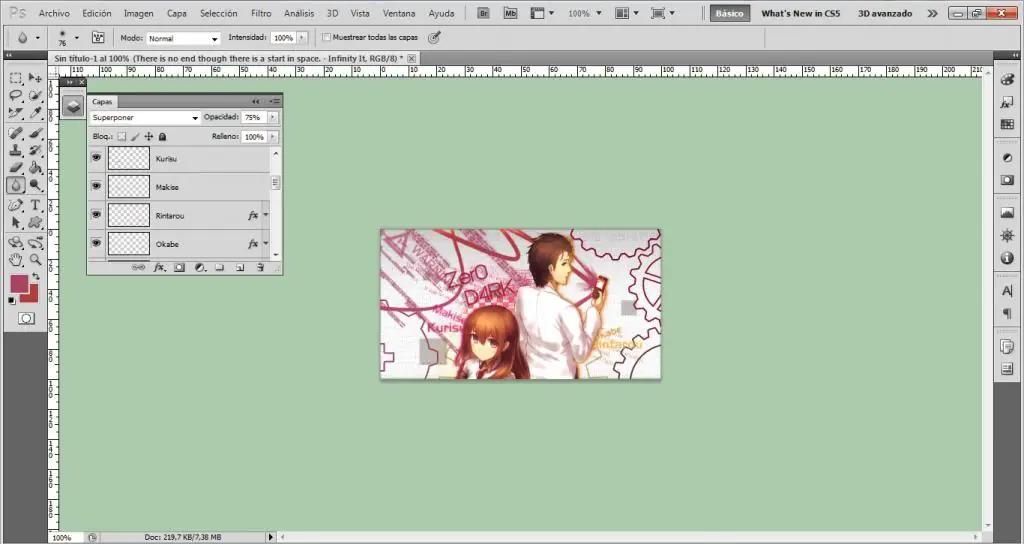Select the Path Selection tool
The width and height of the screenshot is (1024, 544).
[x=16, y=223]
